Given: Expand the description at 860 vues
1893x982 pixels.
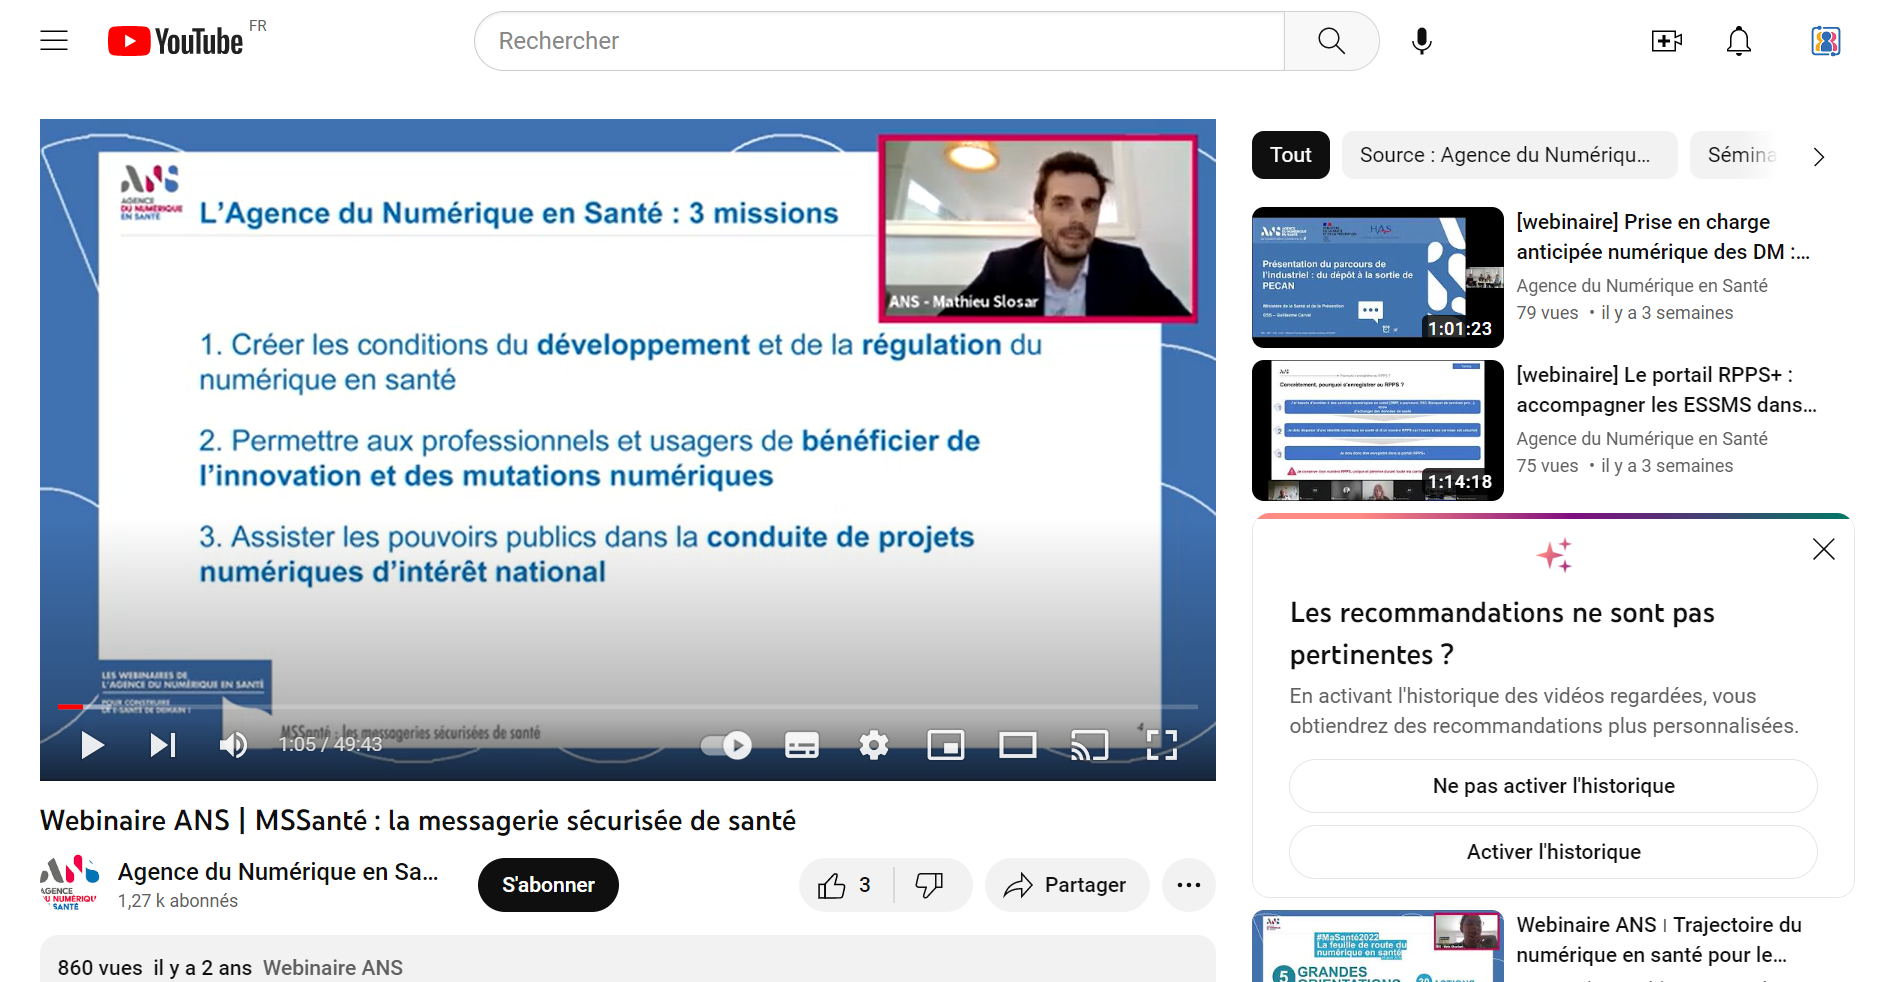Looking at the screenshot, I should 628,960.
